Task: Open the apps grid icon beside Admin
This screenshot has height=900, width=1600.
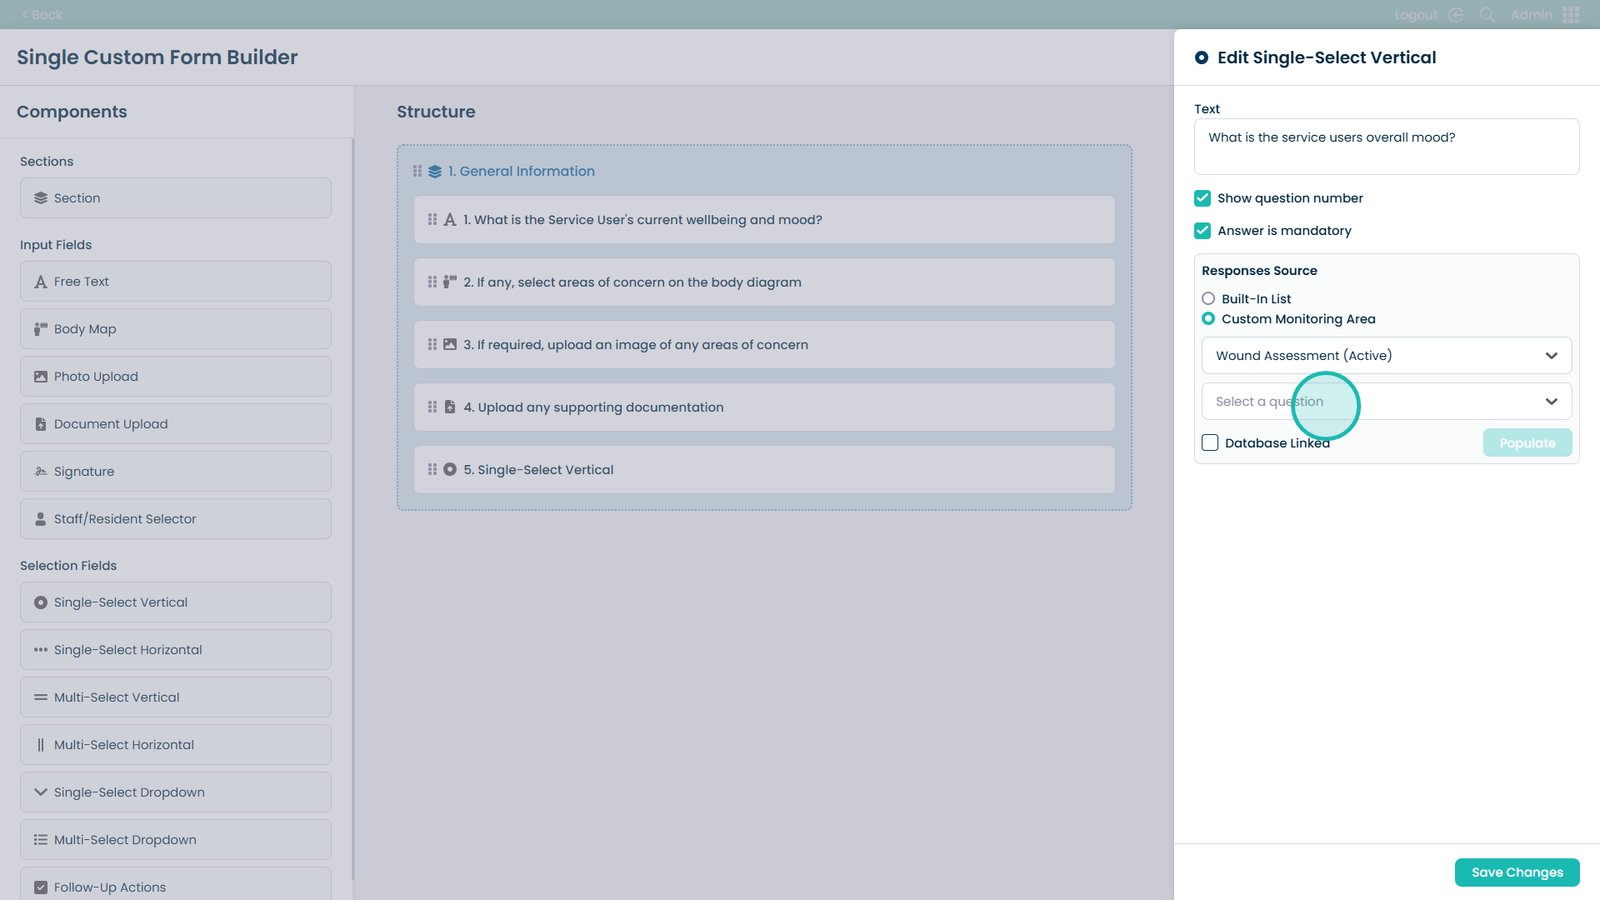Action: pos(1571,15)
